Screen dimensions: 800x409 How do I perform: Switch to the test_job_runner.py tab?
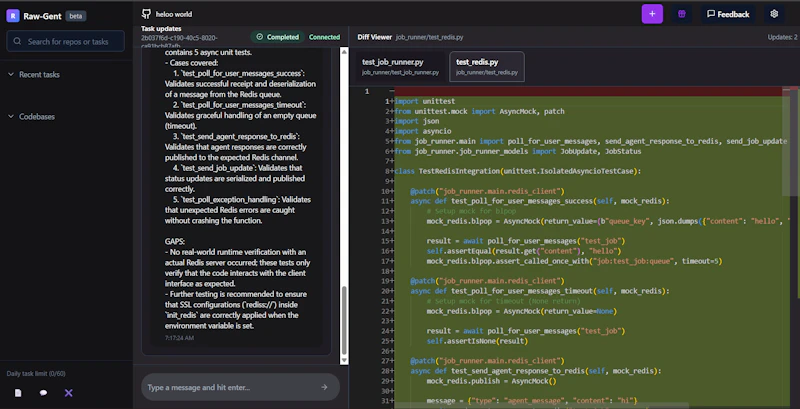[400, 66]
